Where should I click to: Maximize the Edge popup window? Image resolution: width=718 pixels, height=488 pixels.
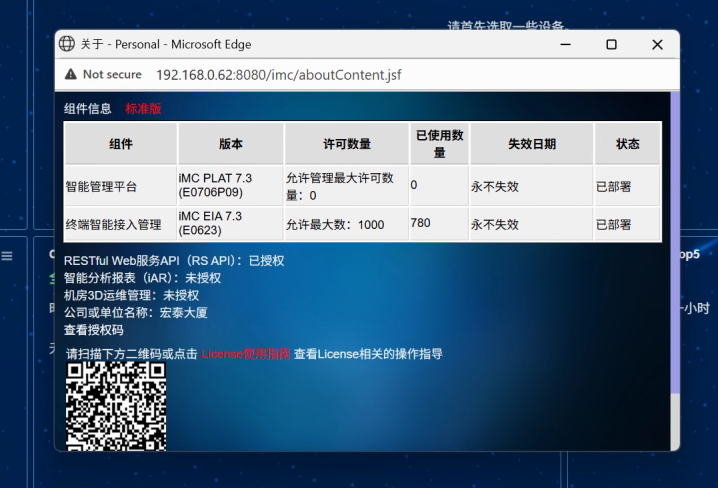click(x=611, y=44)
